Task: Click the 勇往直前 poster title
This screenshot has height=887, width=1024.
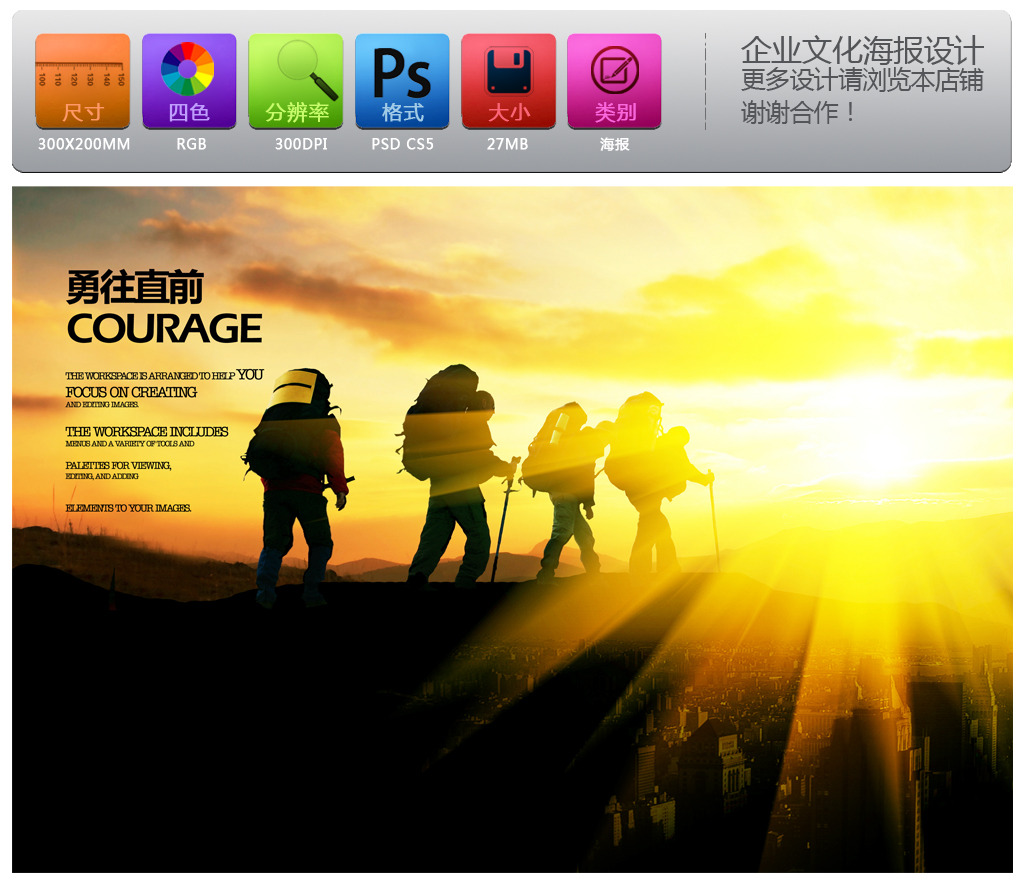Action: 134,288
